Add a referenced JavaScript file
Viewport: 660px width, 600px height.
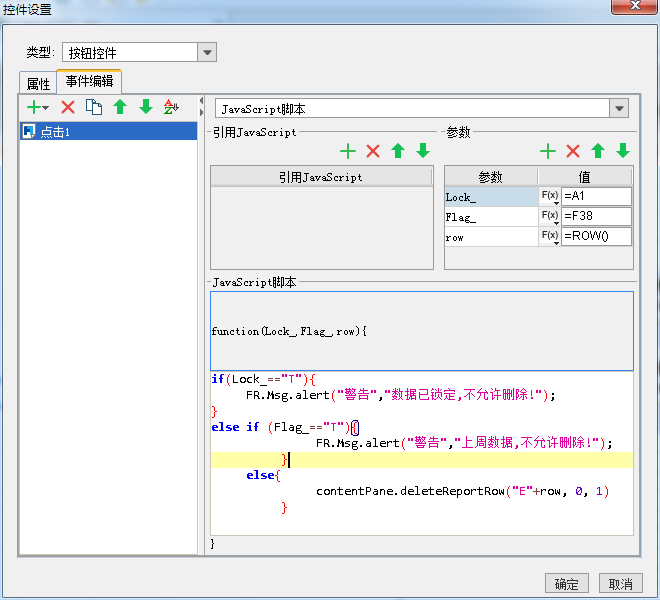348,151
